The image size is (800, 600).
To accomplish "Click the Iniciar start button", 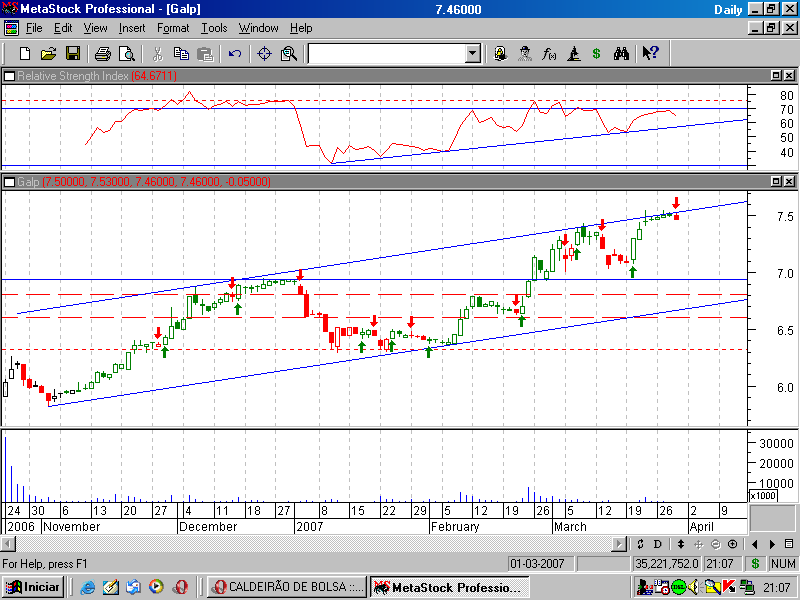I will 32,587.
